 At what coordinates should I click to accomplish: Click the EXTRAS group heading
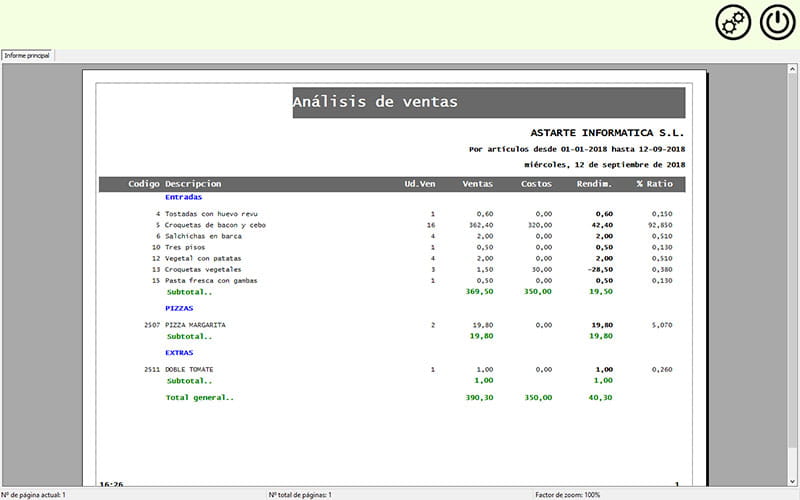pos(179,353)
